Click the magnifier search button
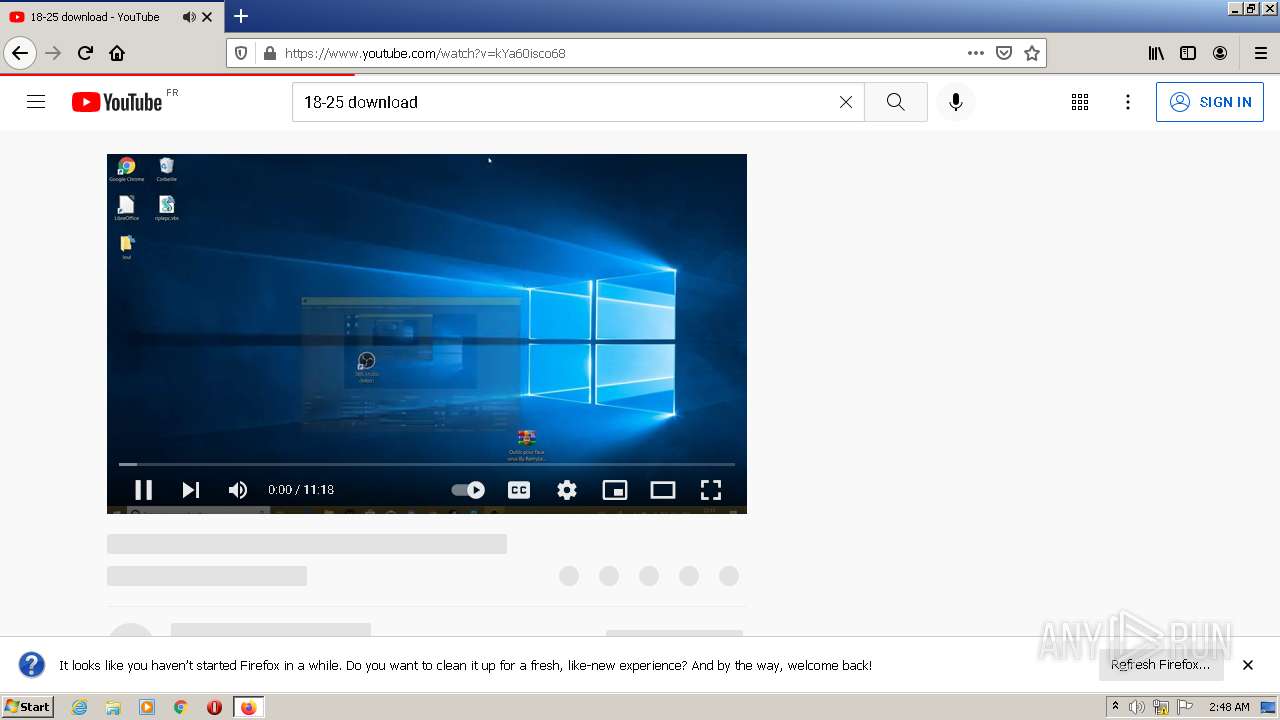Screen dimensions: 1280x720 pos(896,102)
